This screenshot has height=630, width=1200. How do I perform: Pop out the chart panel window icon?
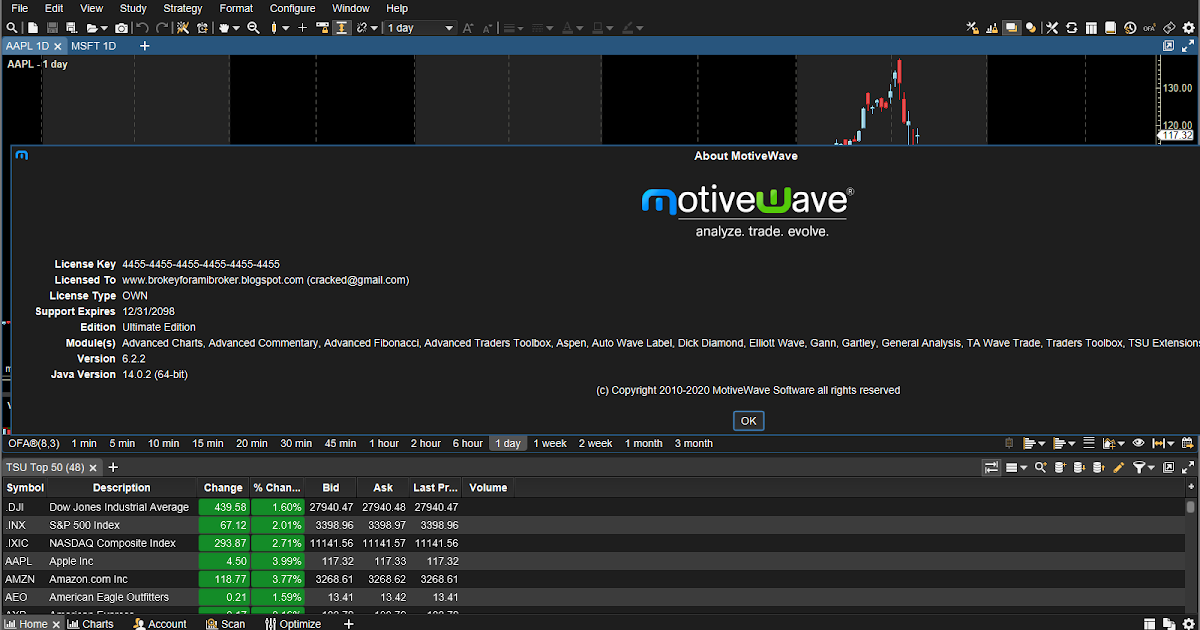(1169, 46)
